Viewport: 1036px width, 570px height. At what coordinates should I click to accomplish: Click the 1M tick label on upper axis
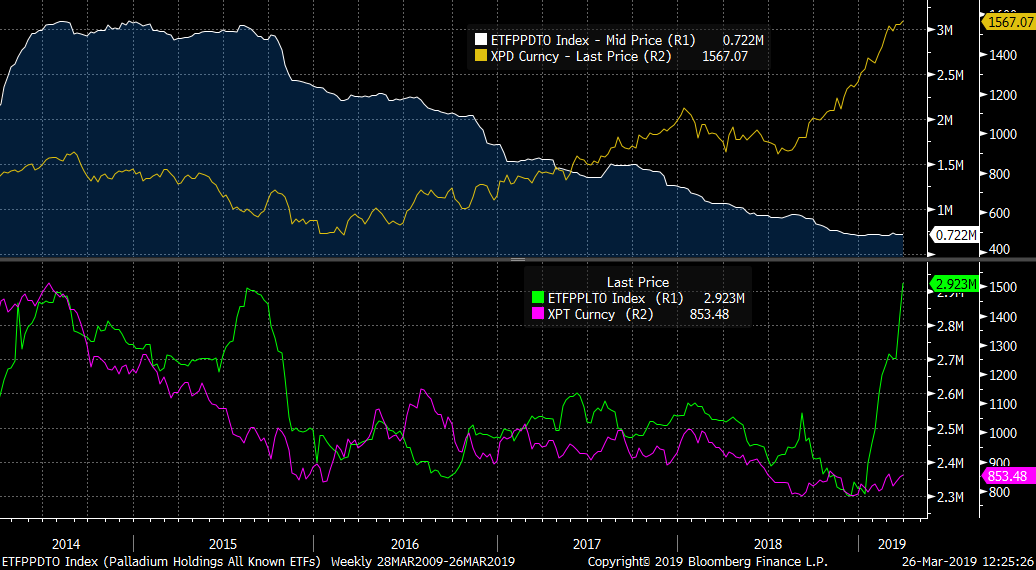point(944,210)
